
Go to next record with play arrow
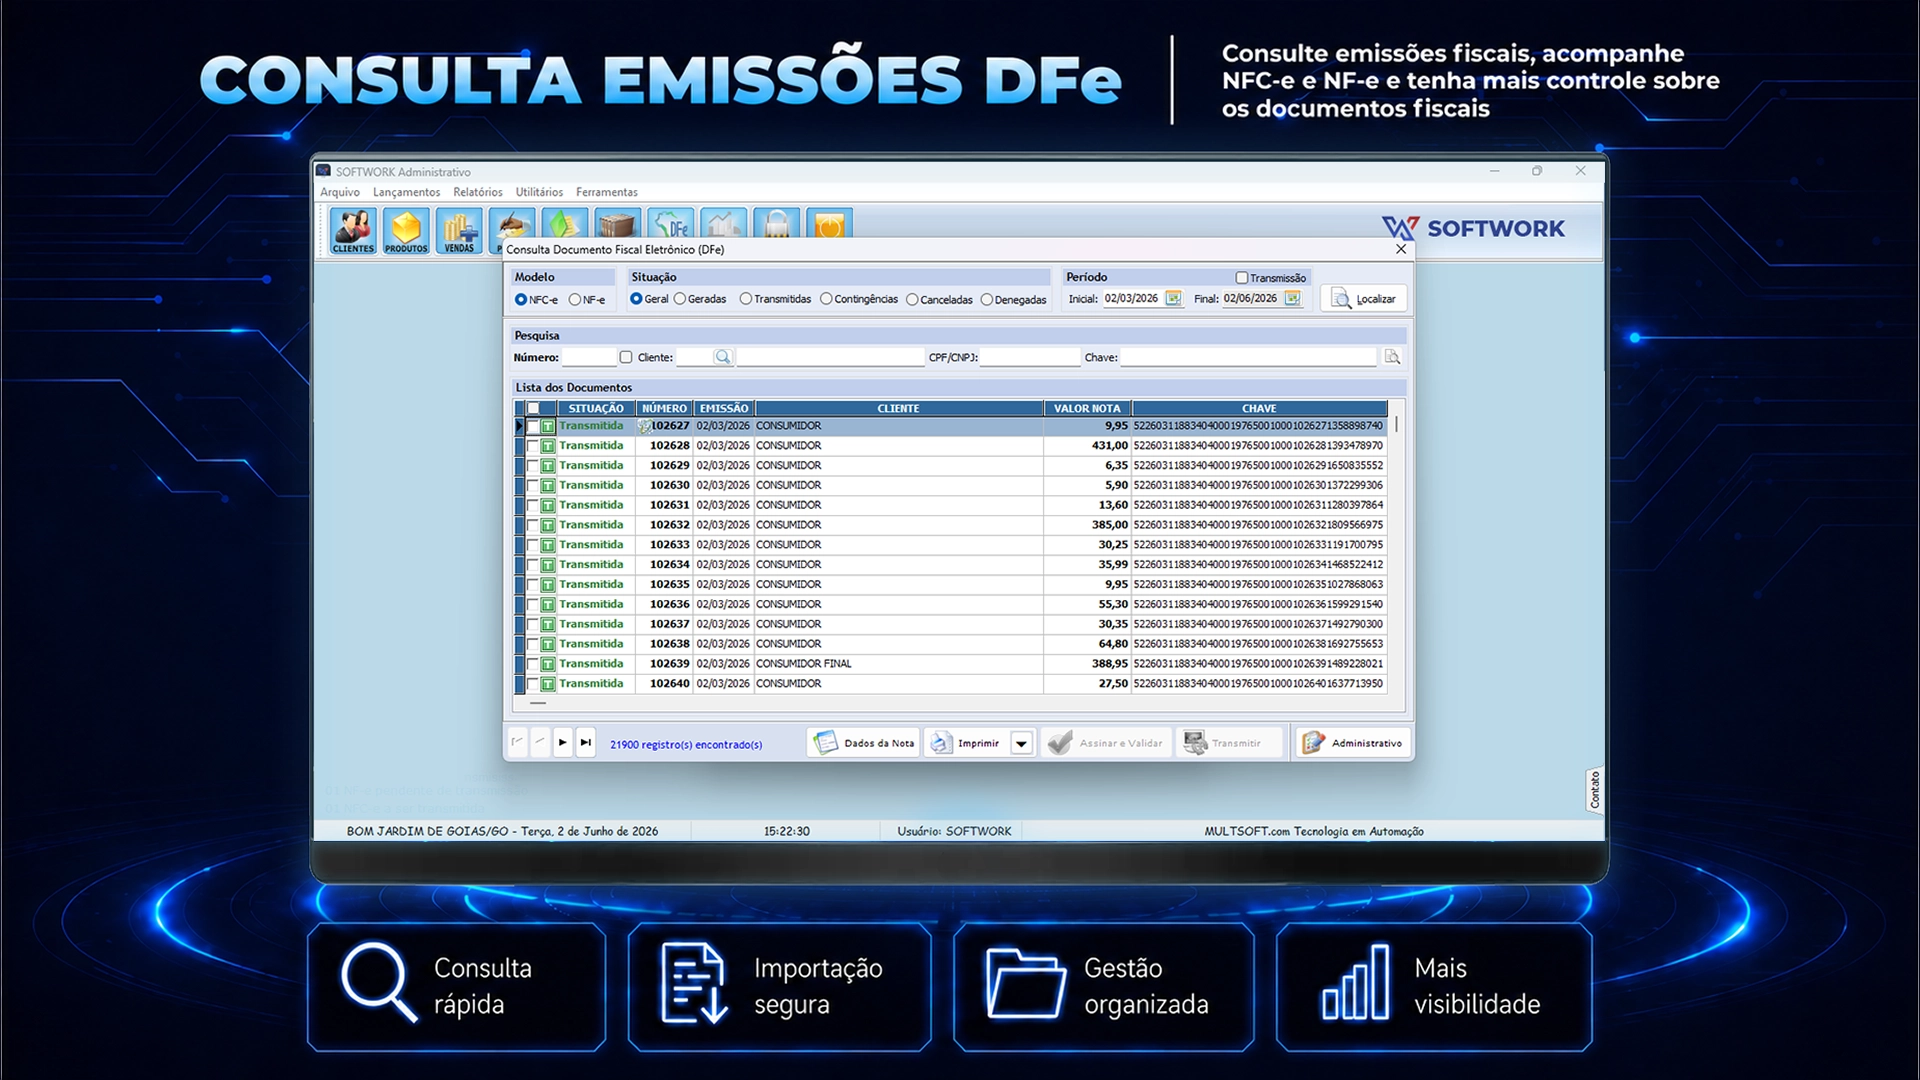point(563,742)
